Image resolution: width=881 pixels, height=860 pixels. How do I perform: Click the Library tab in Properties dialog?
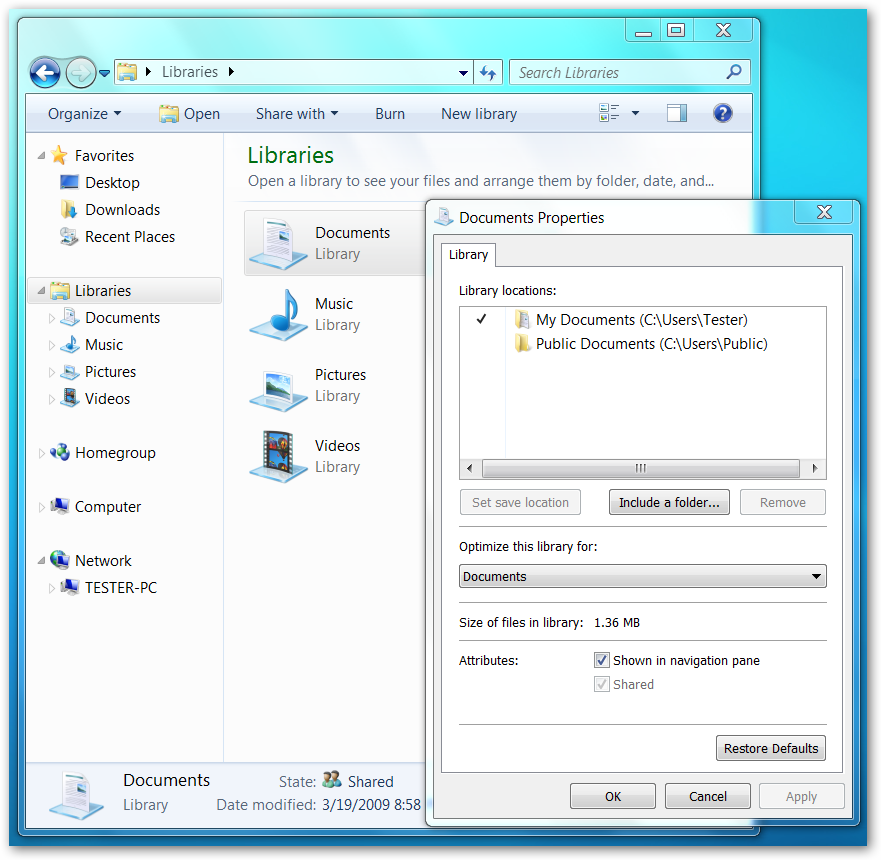tap(468, 254)
